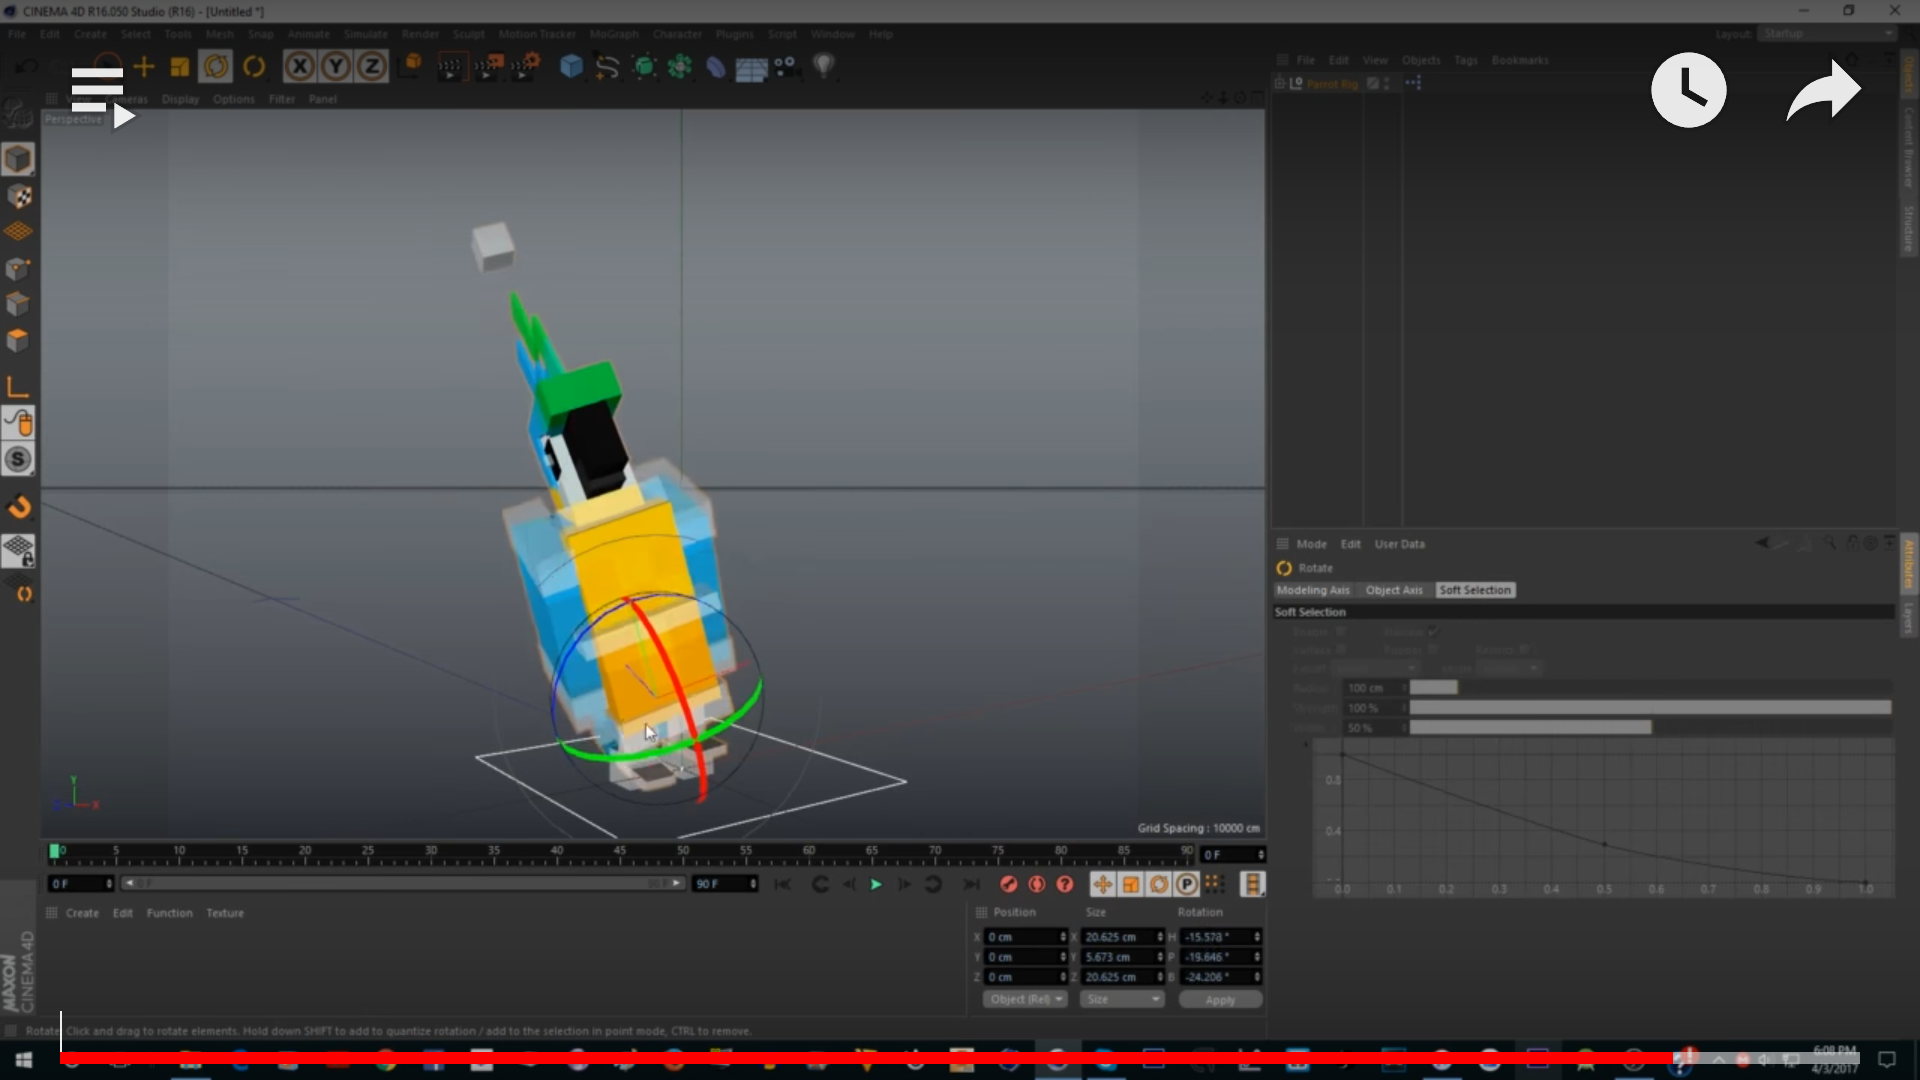Image resolution: width=1920 pixels, height=1080 pixels.
Task: Adjust the Width 50 % slider
Action: pyautogui.click(x=1650, y=728)
